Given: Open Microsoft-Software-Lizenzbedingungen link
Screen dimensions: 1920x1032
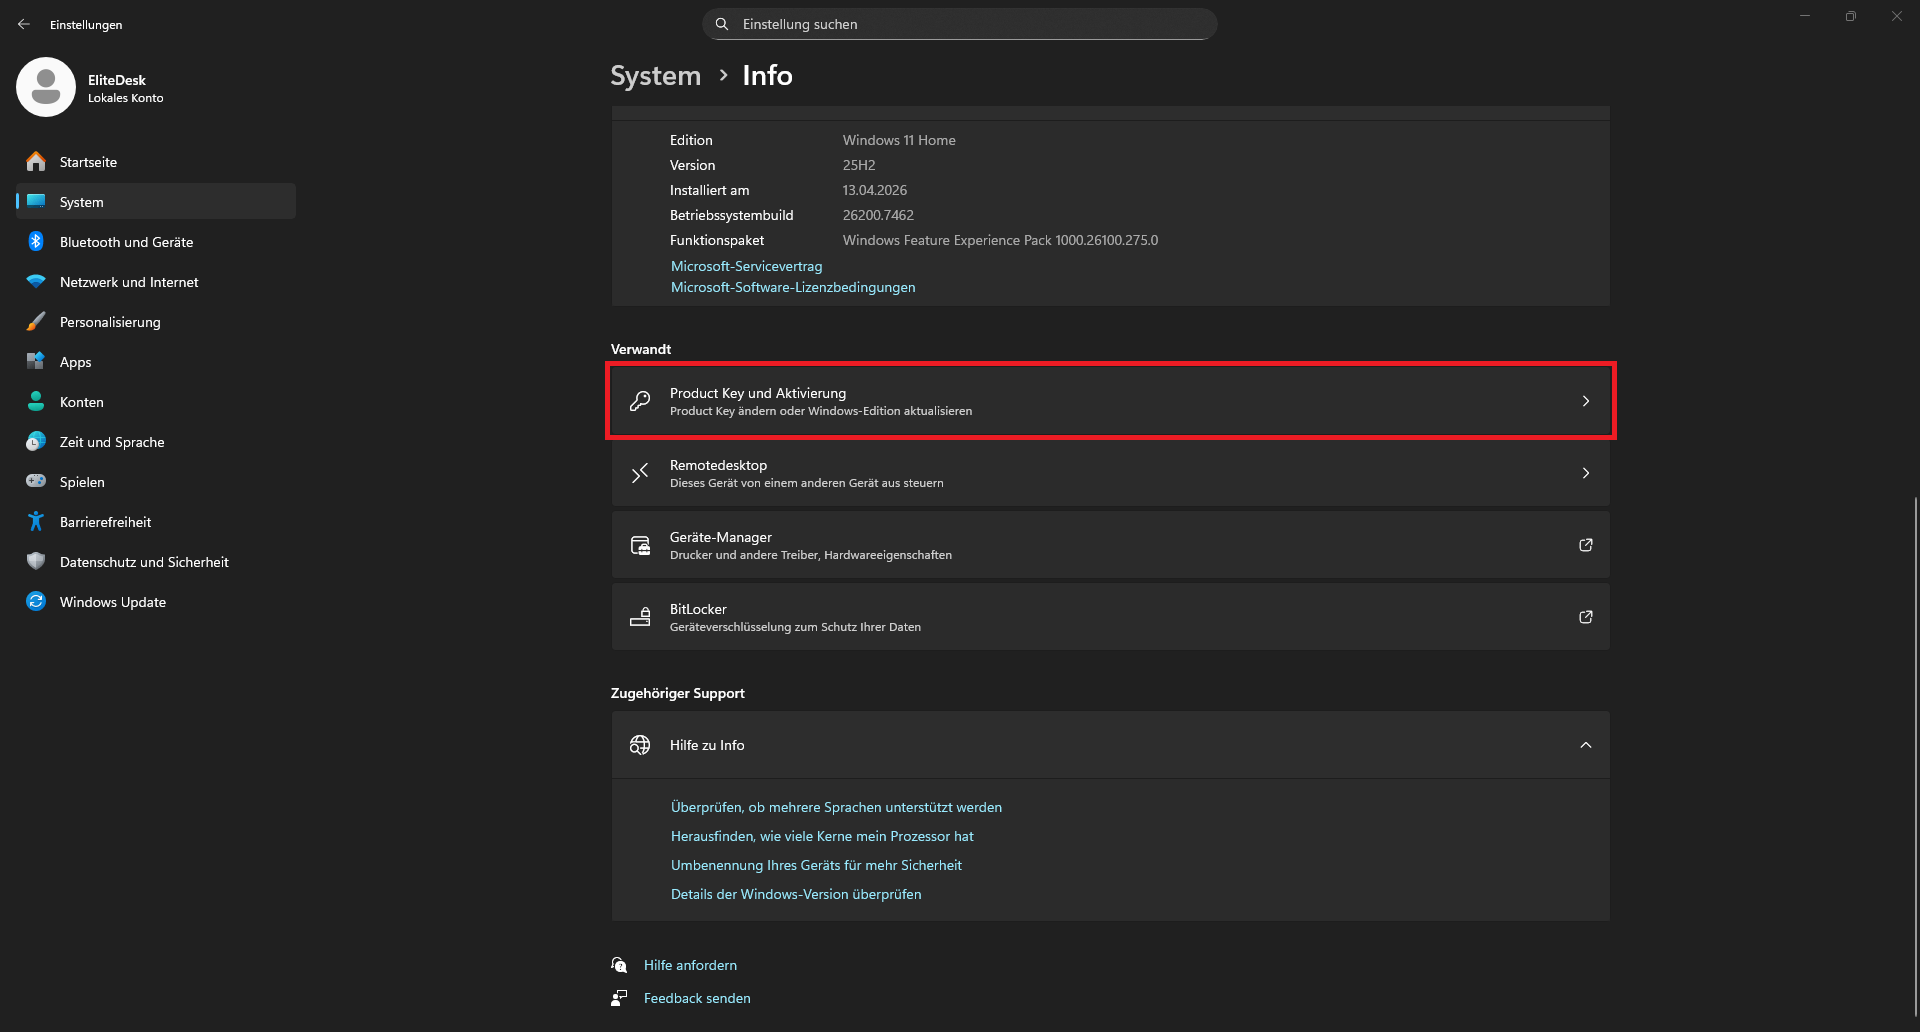Looking at the screenshot, I should (793, 287).
